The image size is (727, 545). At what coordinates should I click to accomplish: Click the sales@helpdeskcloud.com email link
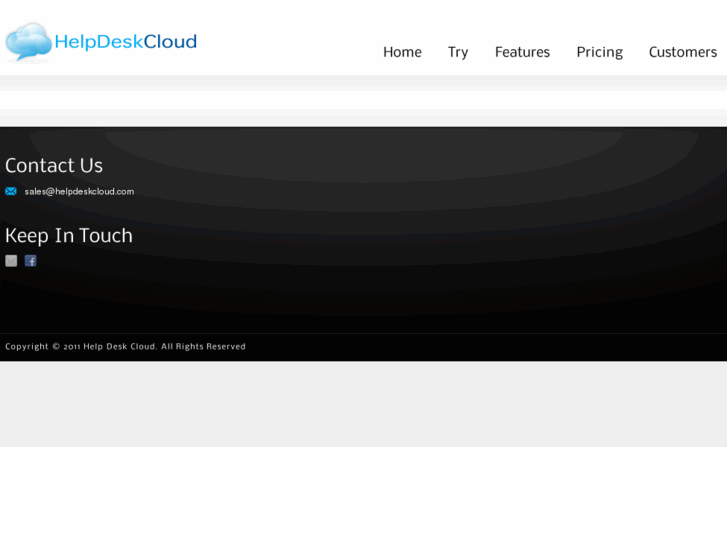79,192
